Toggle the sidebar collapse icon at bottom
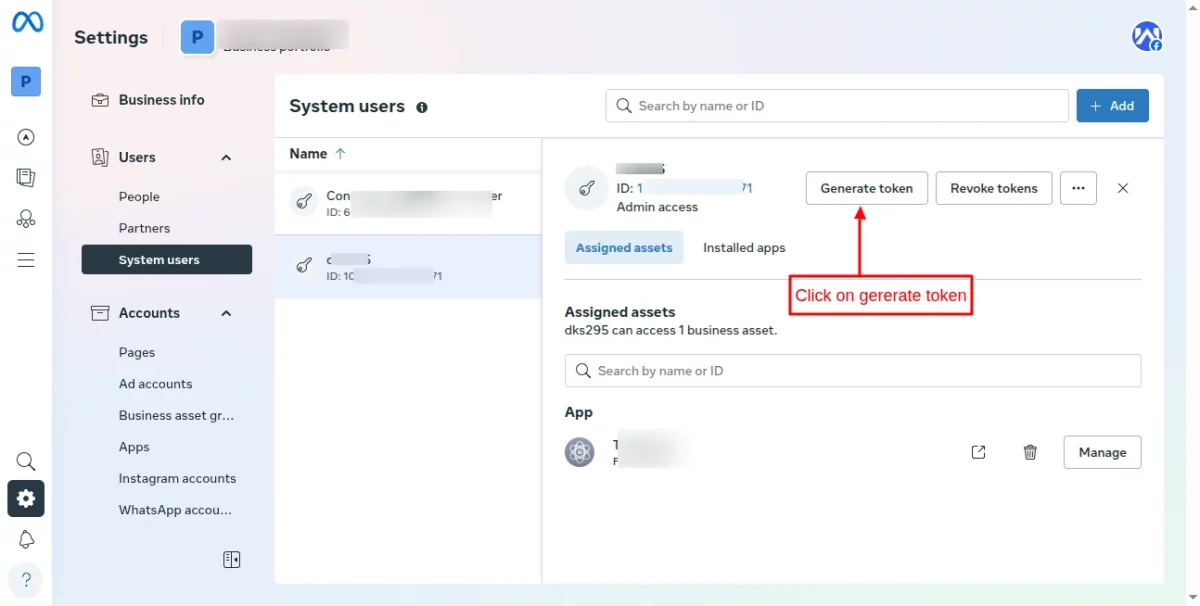 click(x=231, y=560)
